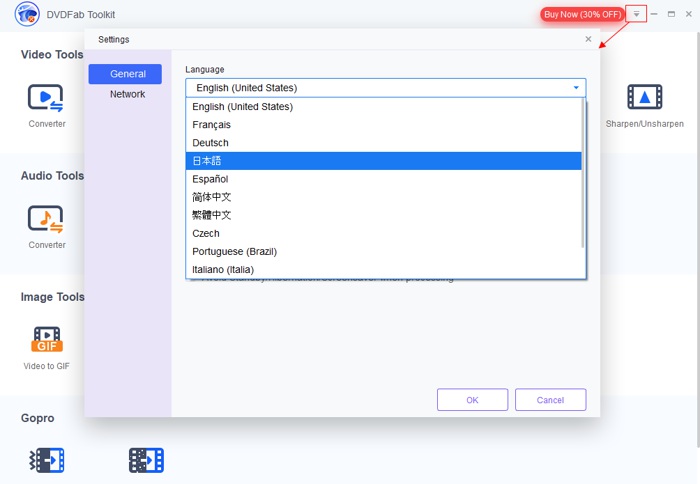Switch to the General settings tab
700x484 pixels.
click(x=125, y=74)
